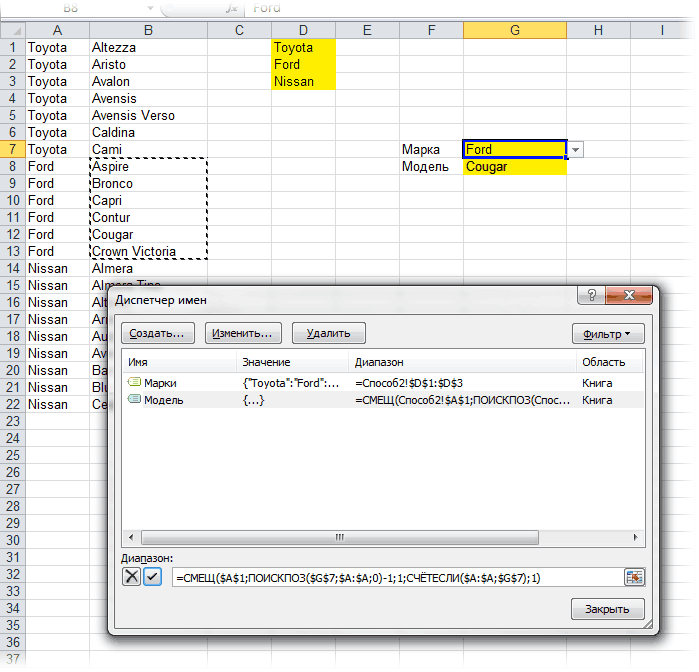Click cell G7 containing Ford
The height and width of the screenshot is (672, 699).
click(515, 149)
